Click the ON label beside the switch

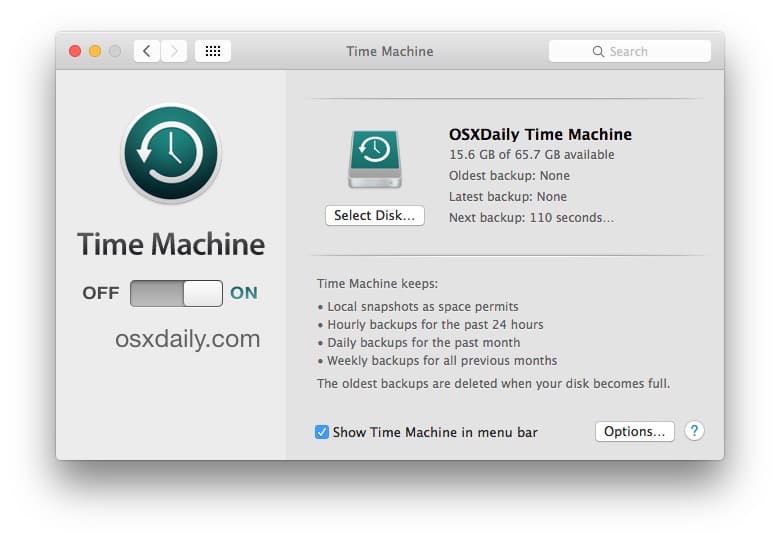(244, 293)
